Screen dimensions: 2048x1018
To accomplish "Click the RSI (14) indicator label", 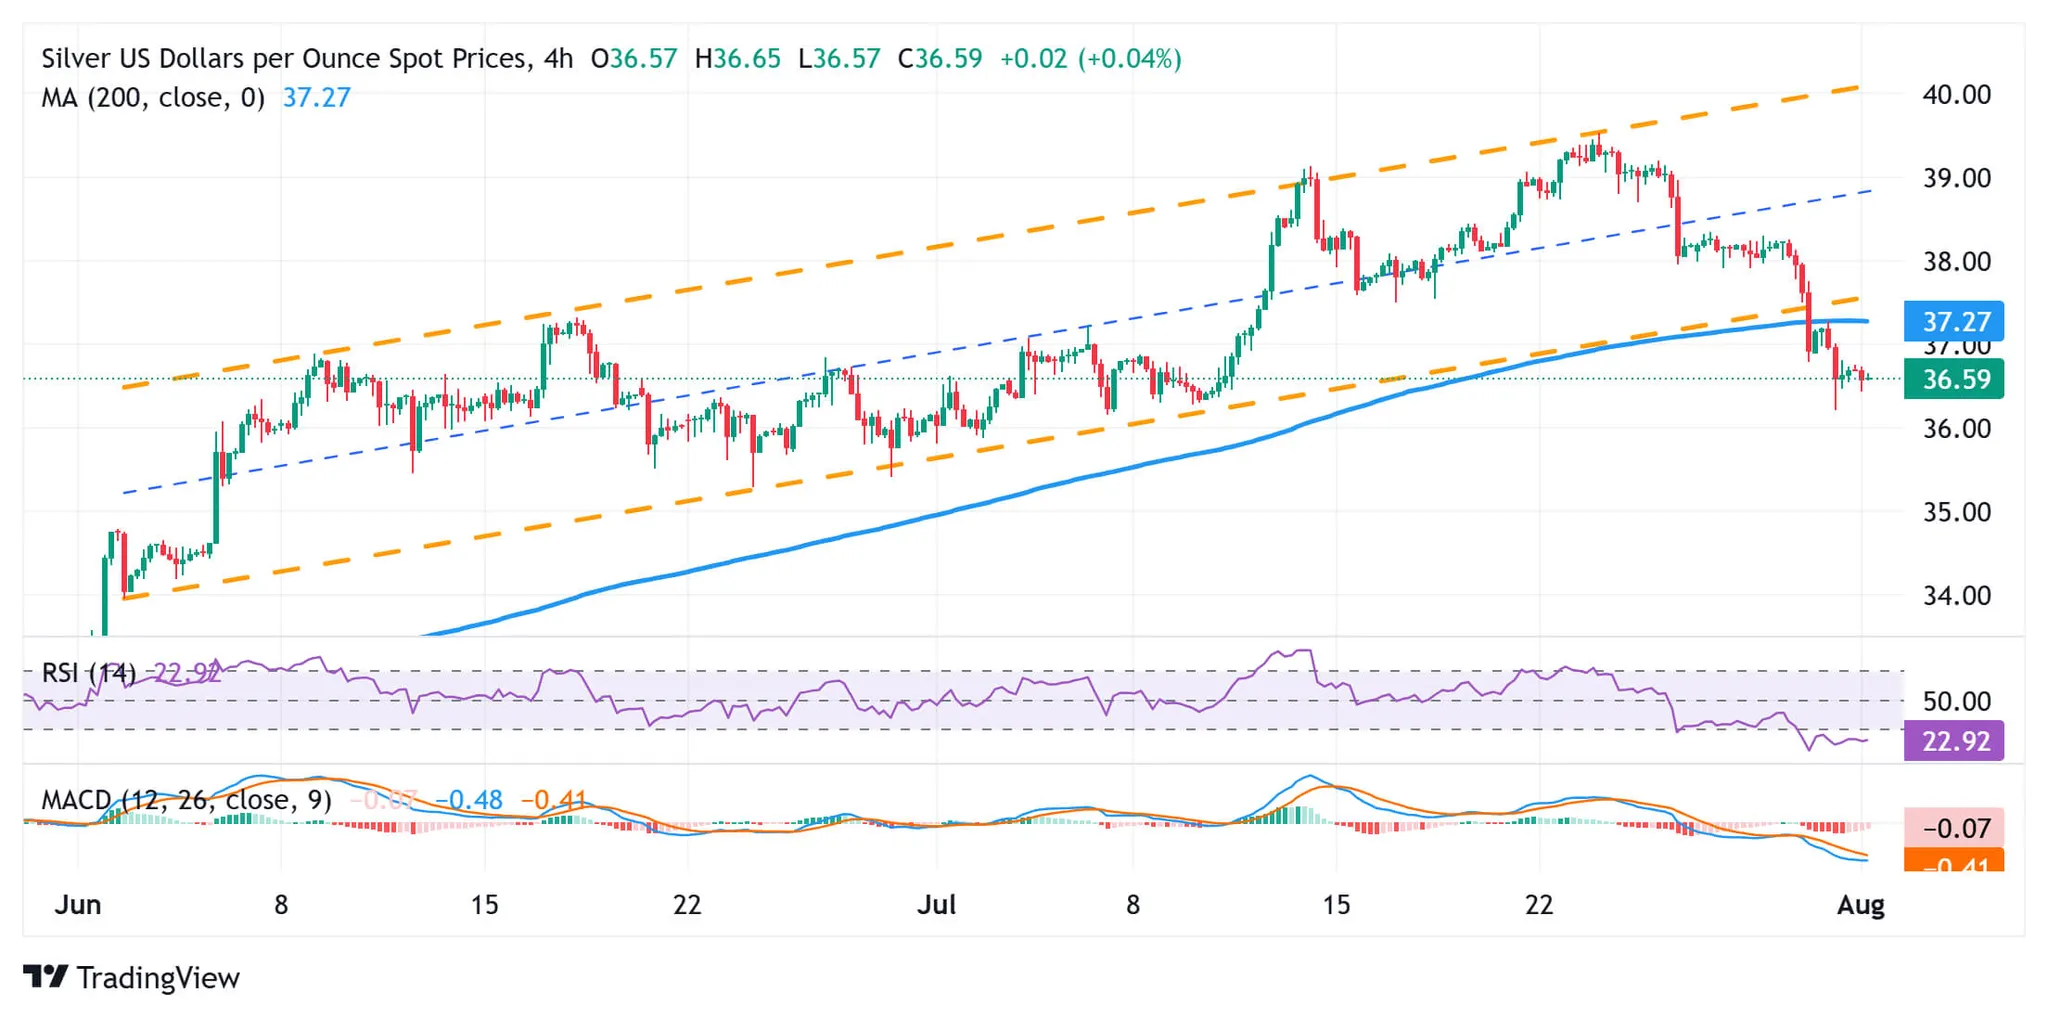I will [89, 673].
